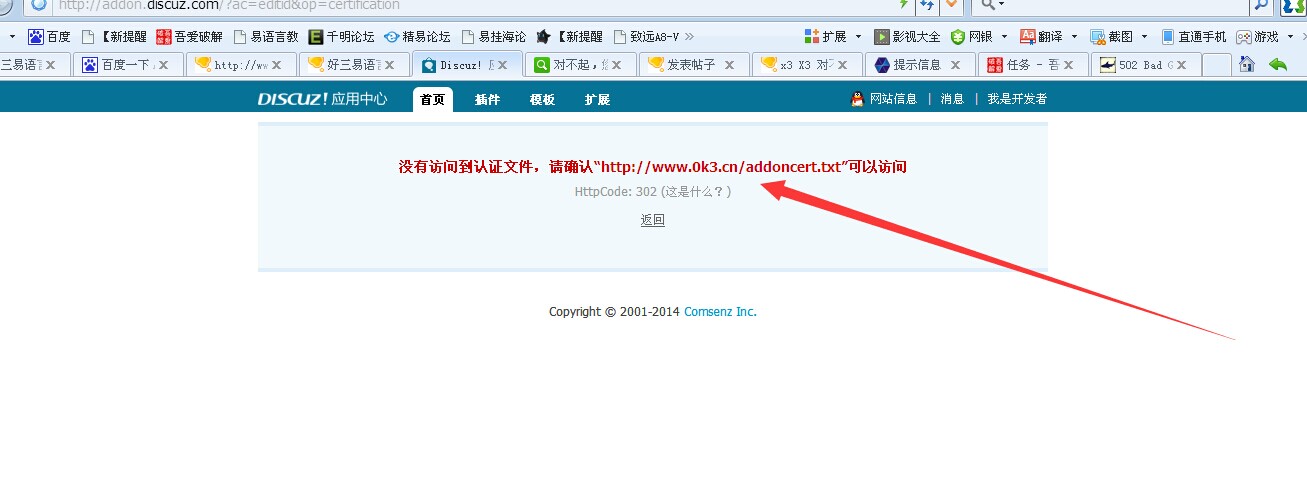Open the 易语言教 bookmark
Image resolution: width=1307 pixels, height=492 pixels.
pyautogui.click(x=265, y=37)
